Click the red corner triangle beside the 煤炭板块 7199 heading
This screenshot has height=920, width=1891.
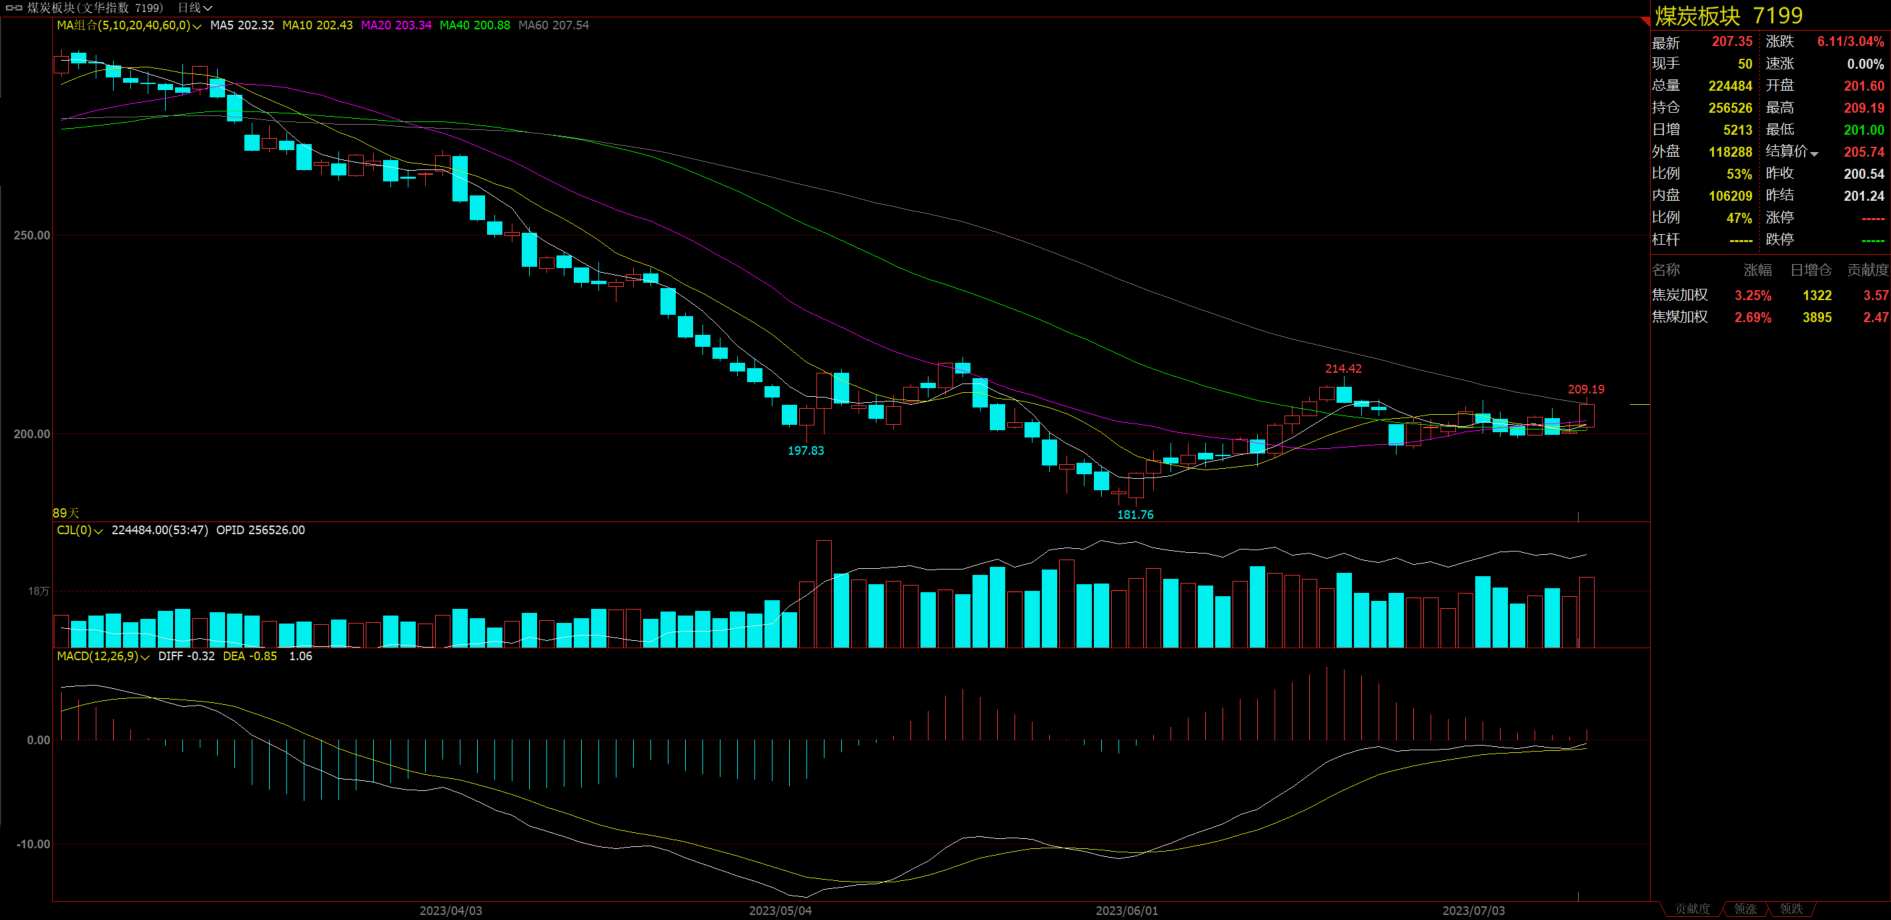point(1645,20)
